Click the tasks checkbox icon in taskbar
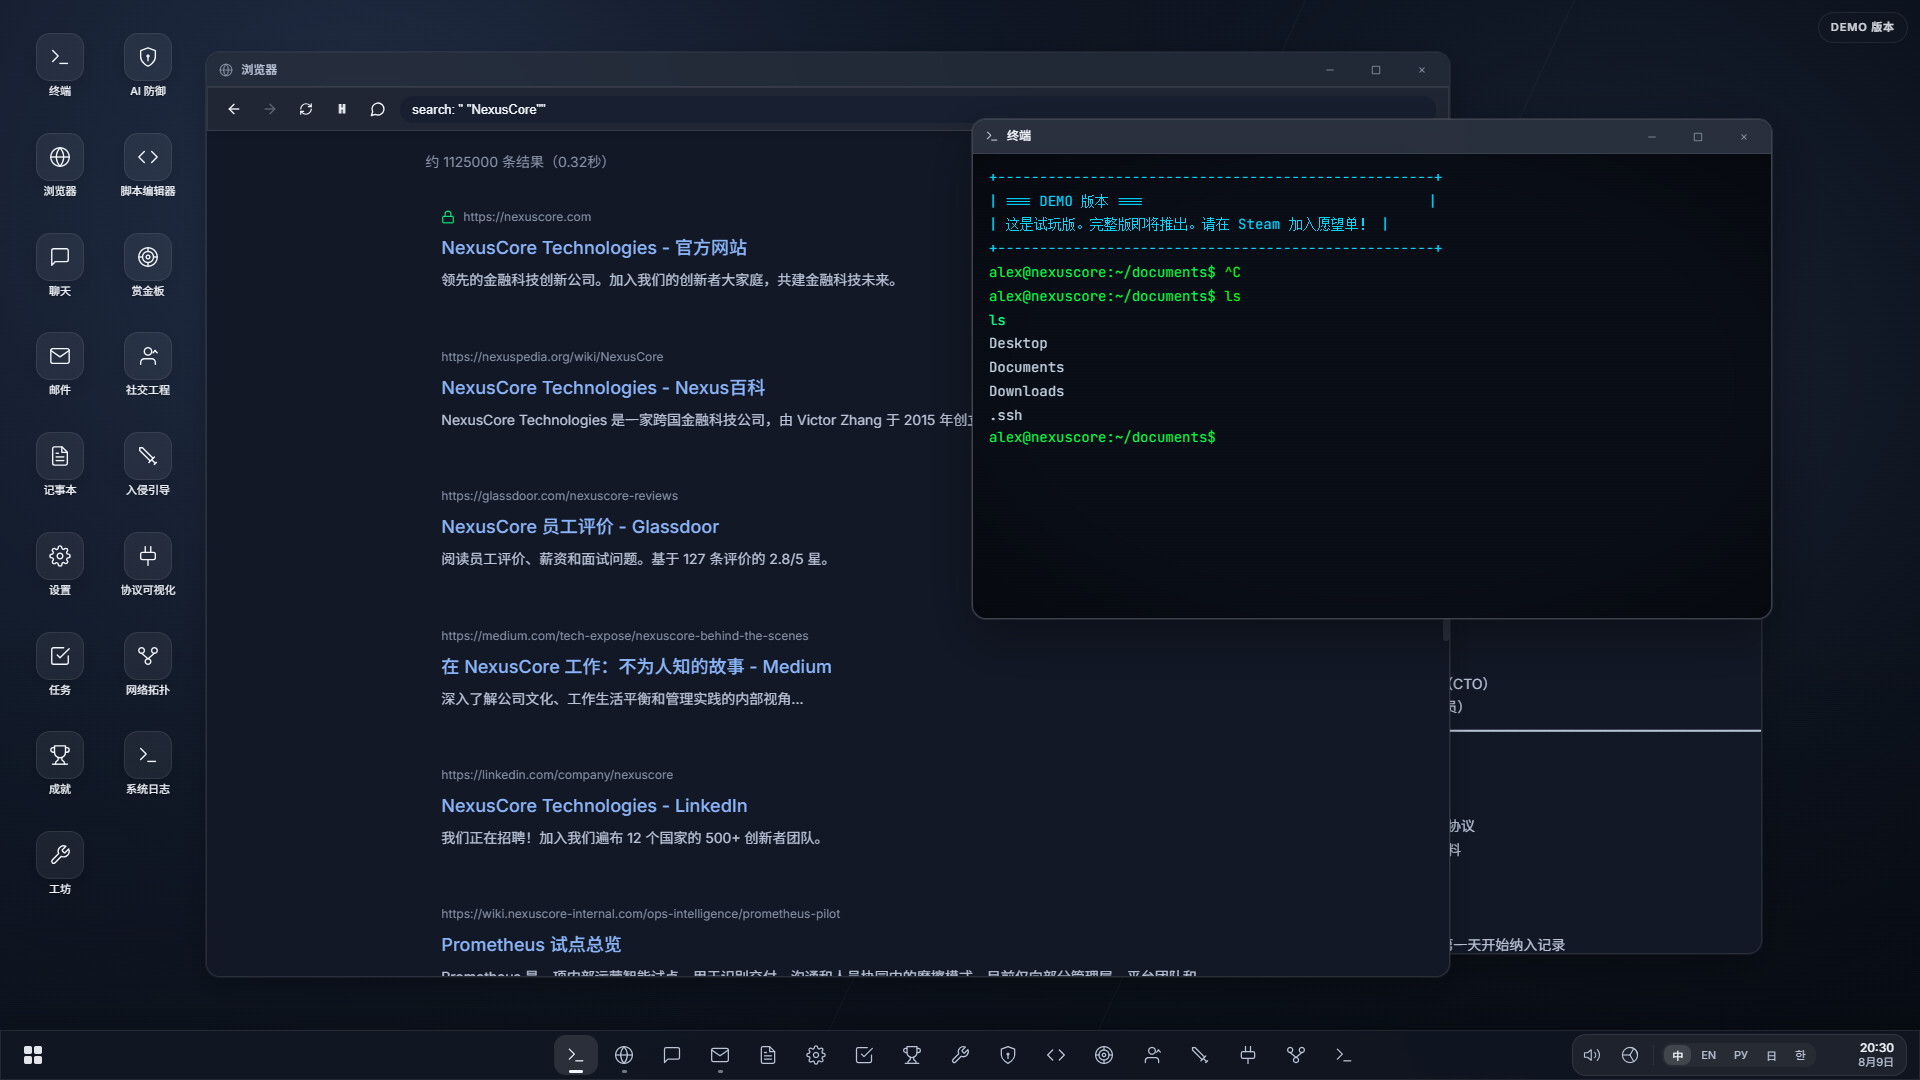 tap(864, 1055)
